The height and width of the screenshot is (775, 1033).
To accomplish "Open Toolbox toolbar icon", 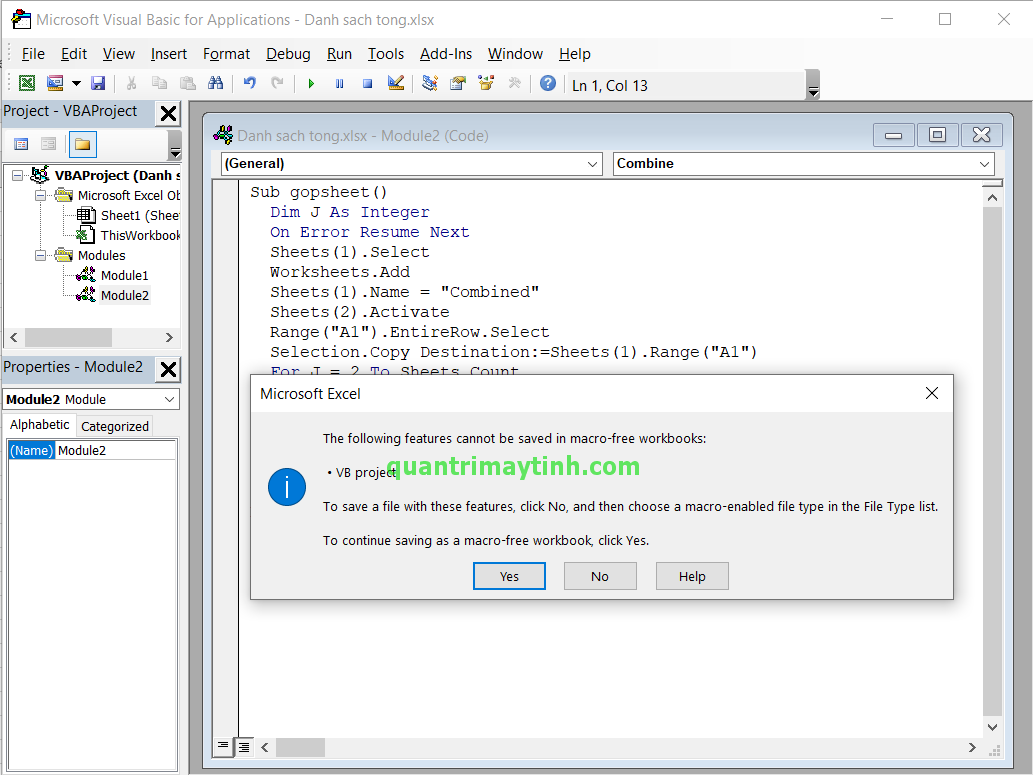I will [x=515, y=83].
